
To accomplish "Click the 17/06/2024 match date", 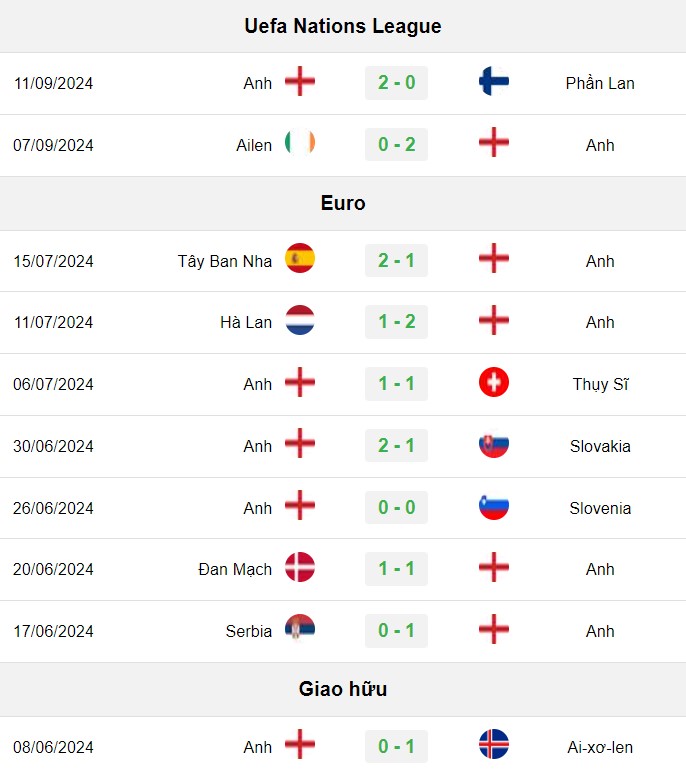I will tap(53, 631).
